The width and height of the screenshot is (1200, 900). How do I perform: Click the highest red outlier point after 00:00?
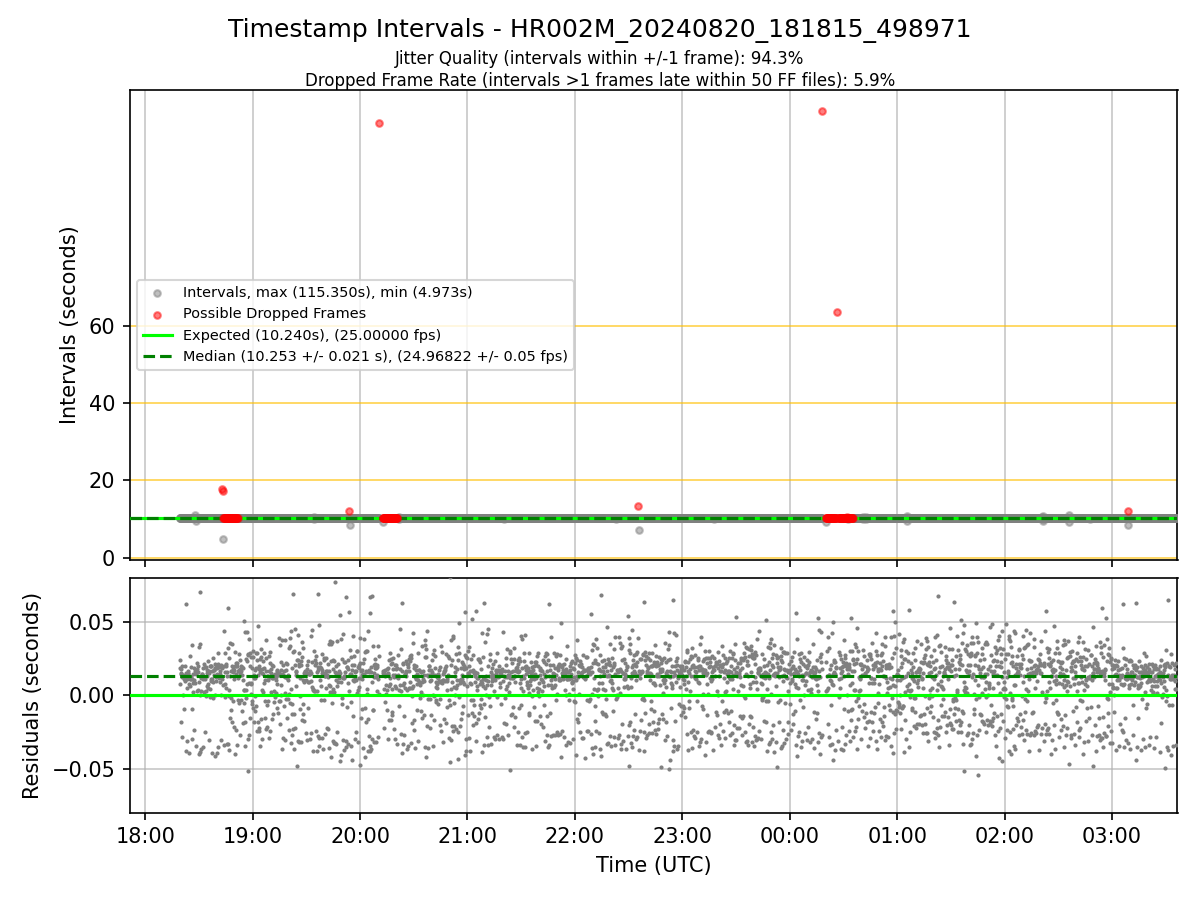(822, 111)
